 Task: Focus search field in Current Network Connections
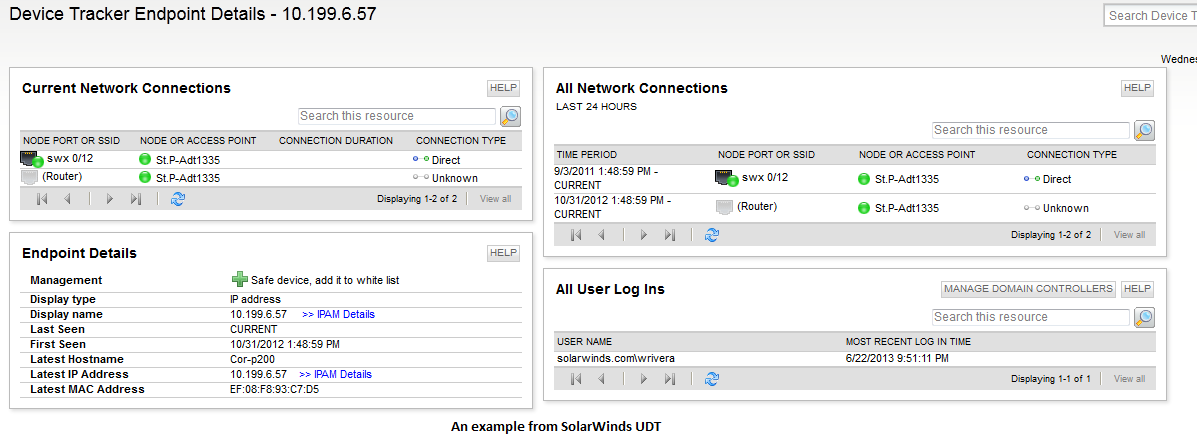(x=397, y=116)
